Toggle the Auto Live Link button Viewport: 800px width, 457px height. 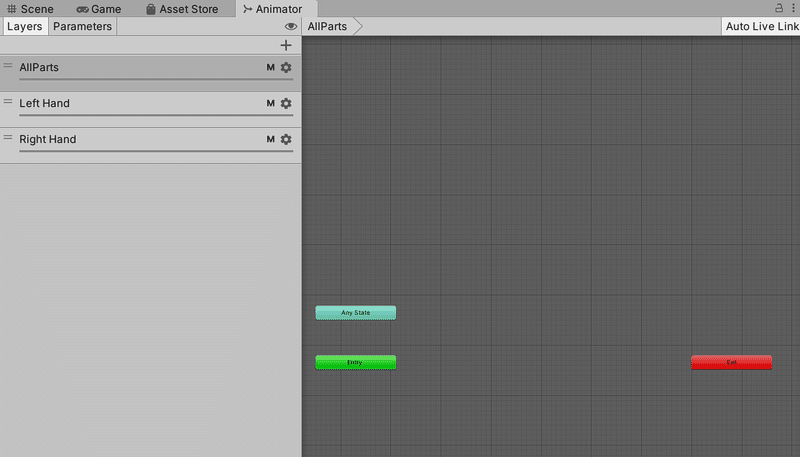click(x=762, y=27)
